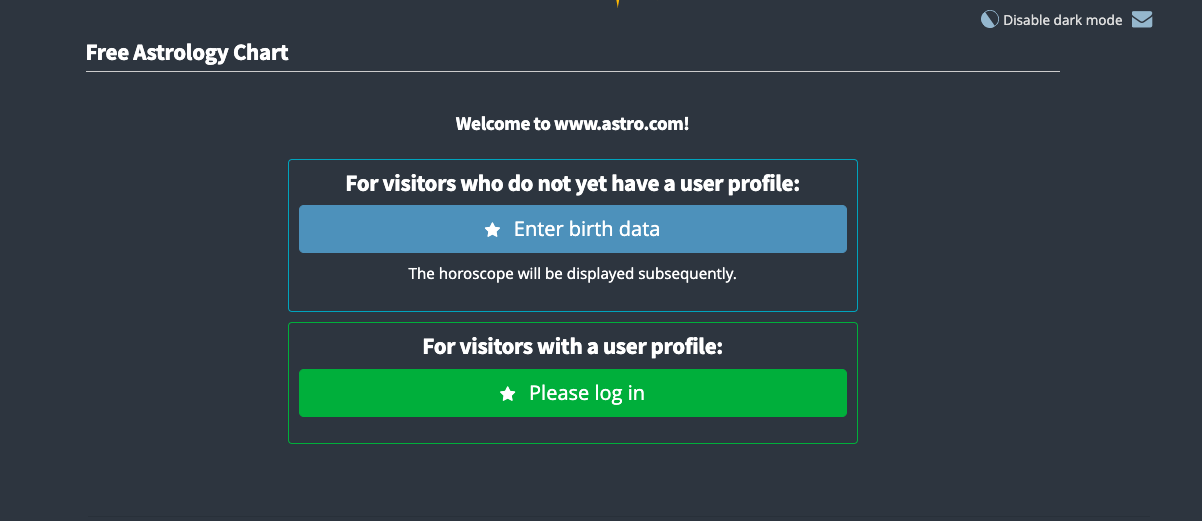1202x521 pixels.
Task: Open the envelope contact icon
Action: coord(1142,19)
